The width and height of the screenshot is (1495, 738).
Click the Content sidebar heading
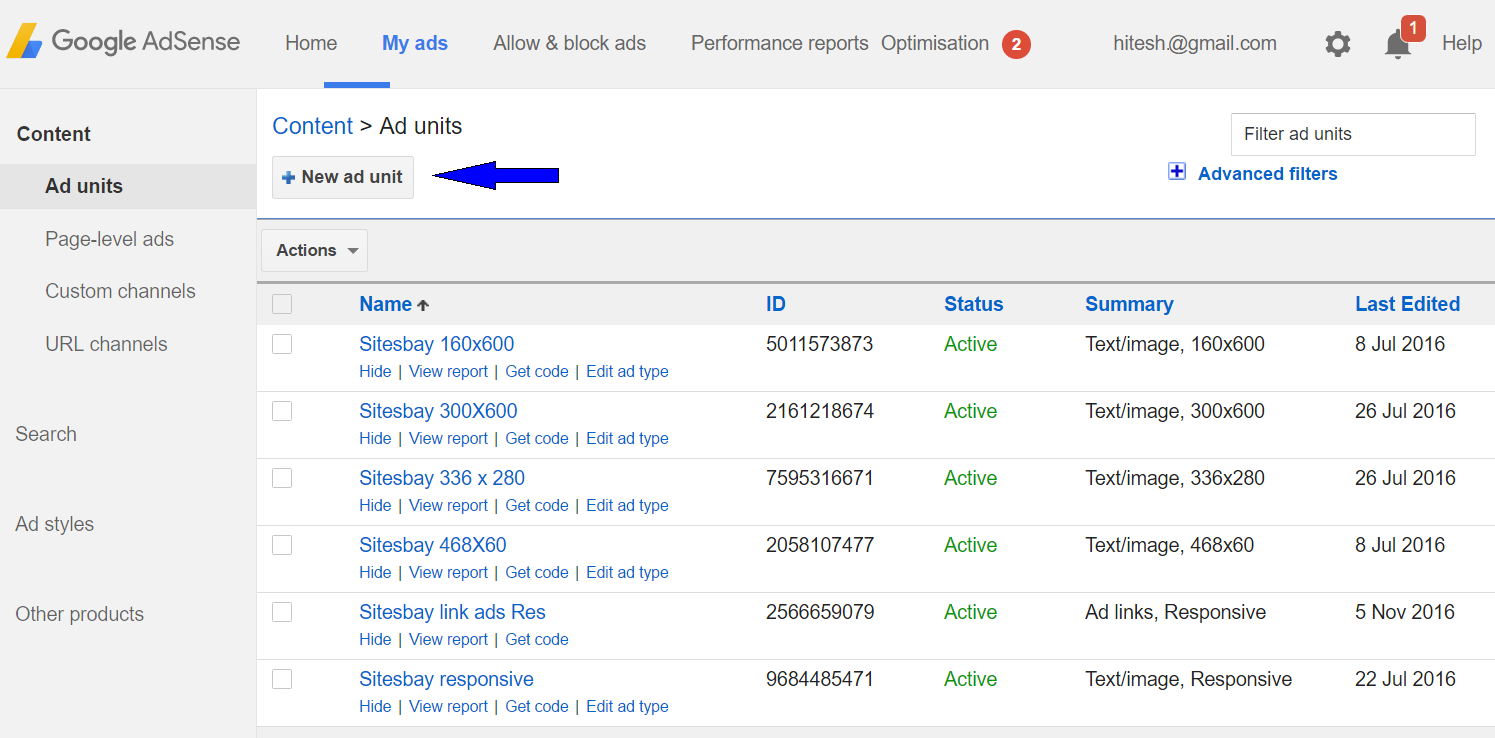pos(54,134)
